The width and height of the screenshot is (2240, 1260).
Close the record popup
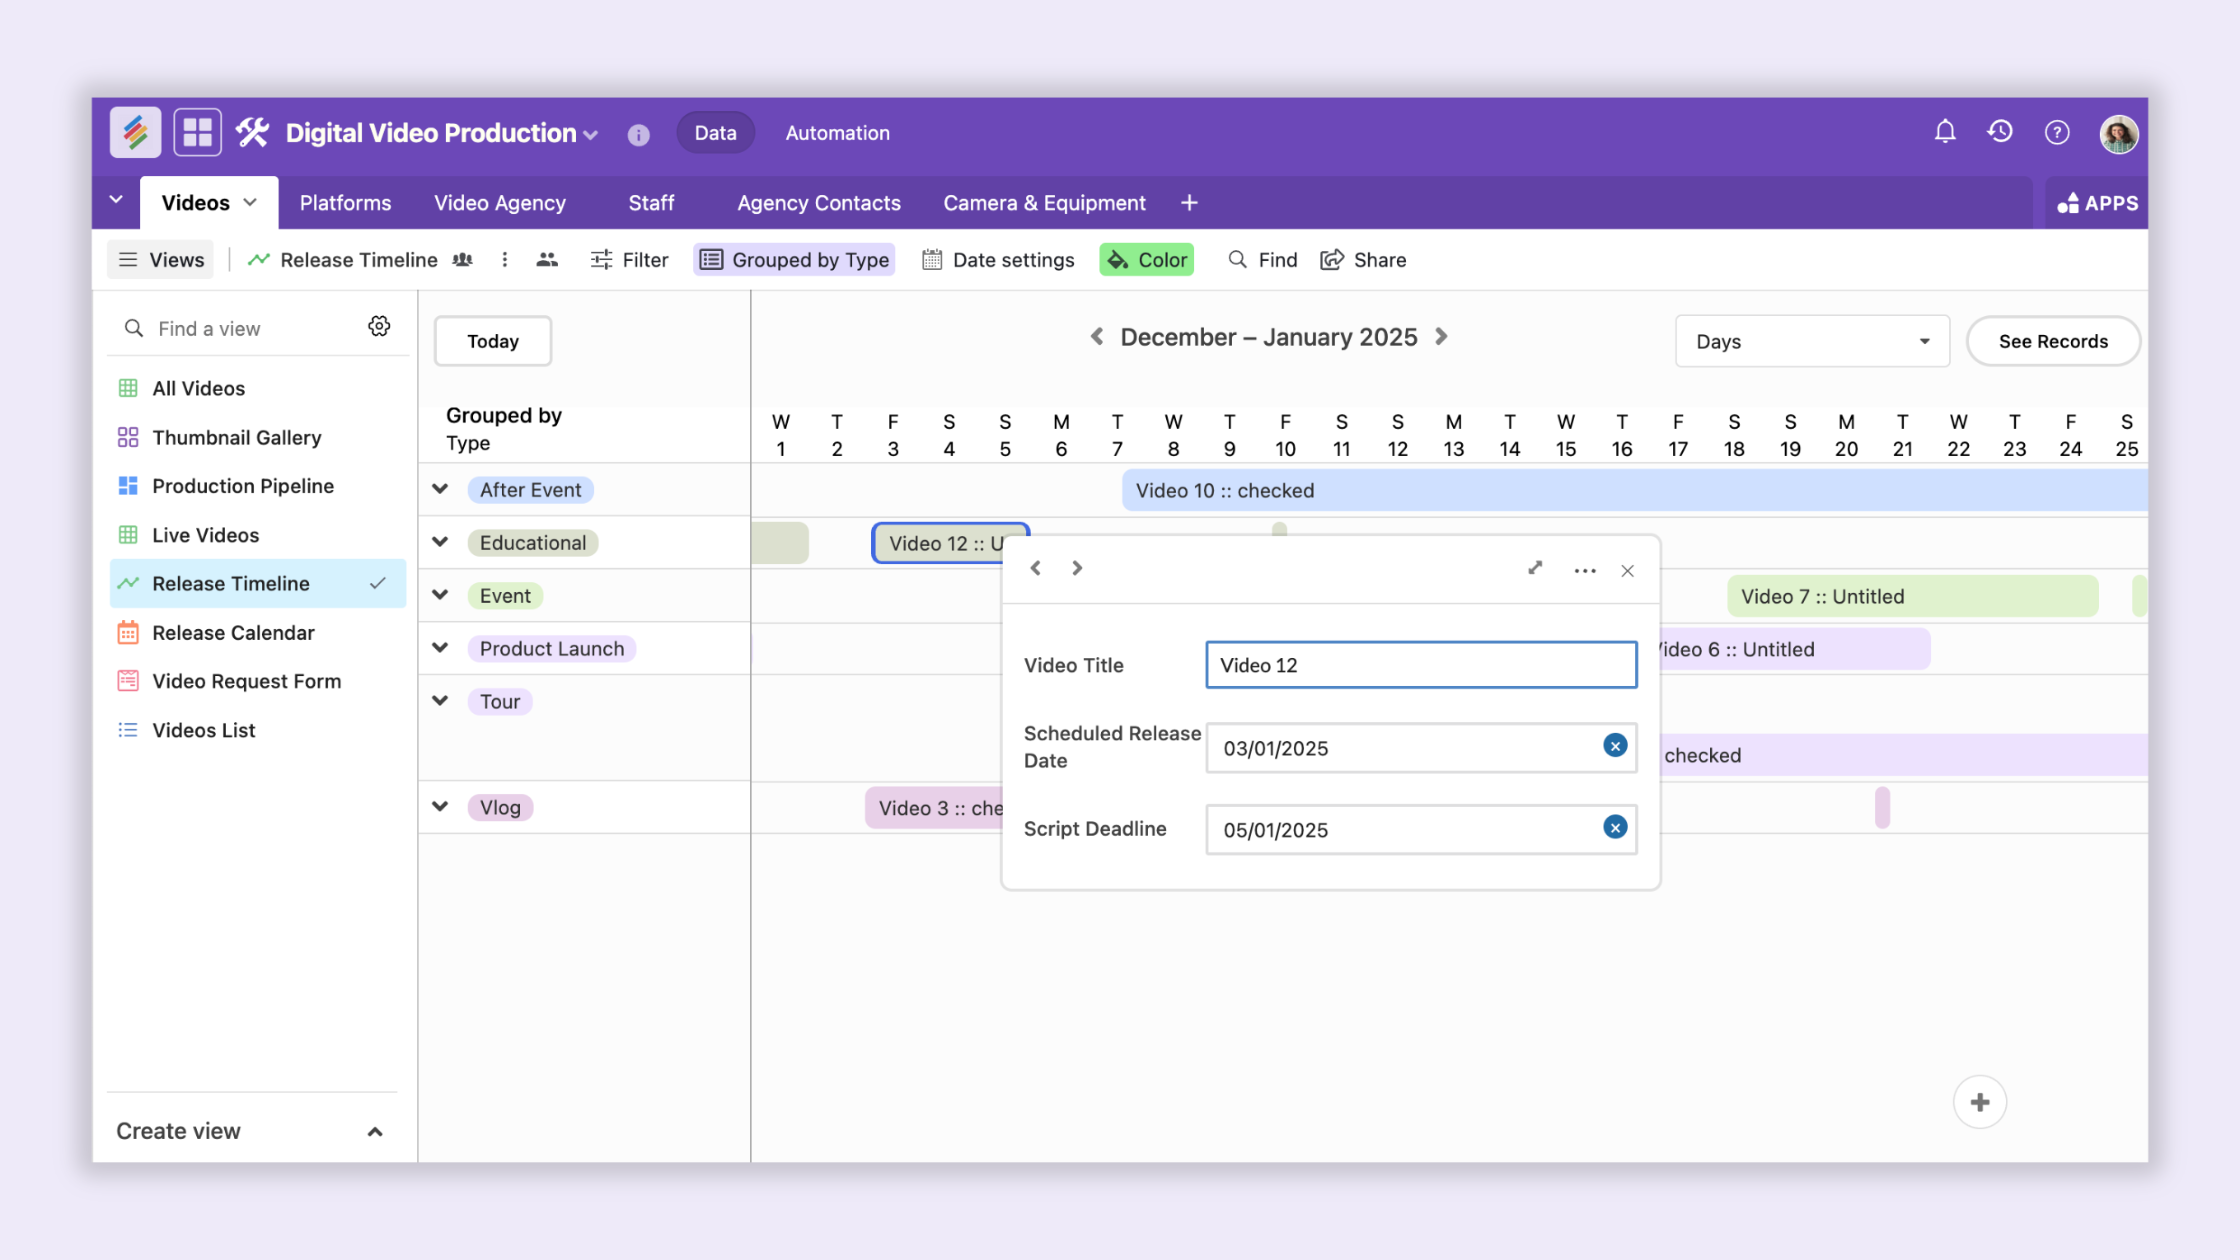click(1628, 571)
